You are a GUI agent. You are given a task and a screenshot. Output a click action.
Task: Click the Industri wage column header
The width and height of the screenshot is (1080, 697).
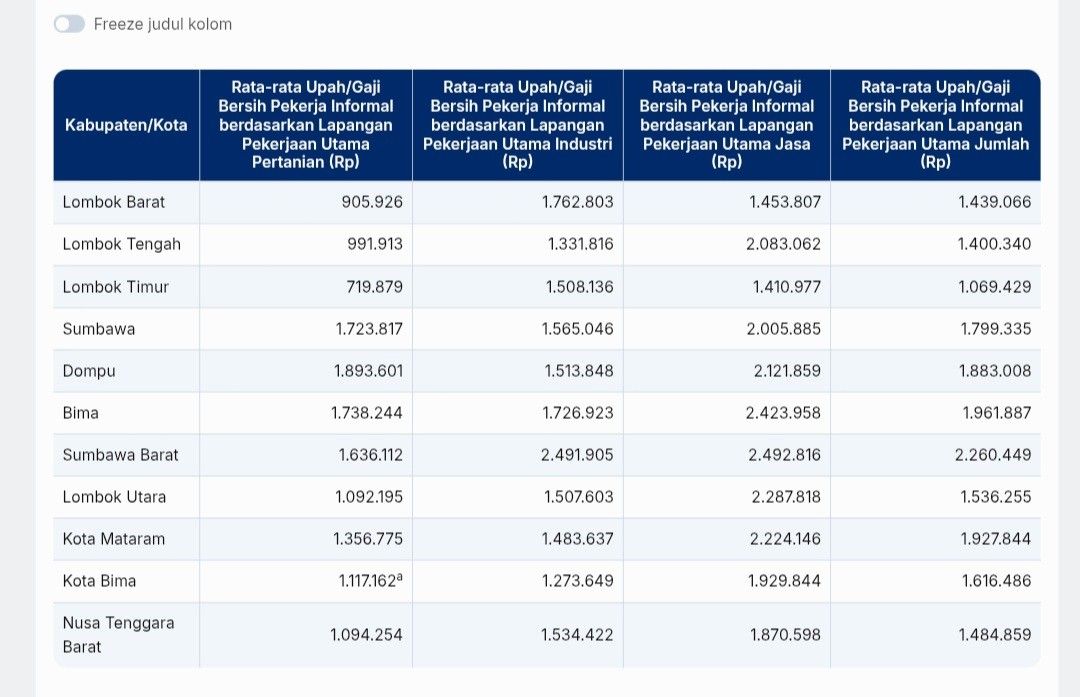tap(517, 125)
